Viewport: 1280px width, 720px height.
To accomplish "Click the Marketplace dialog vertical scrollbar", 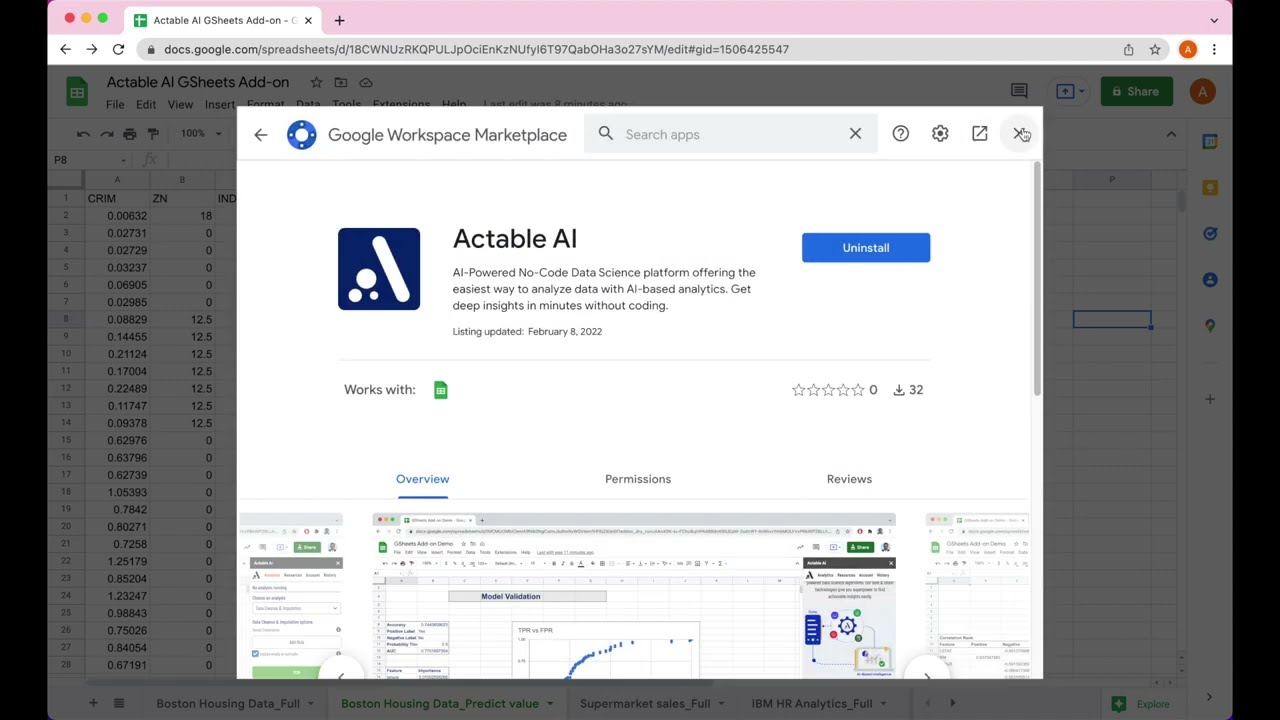I will [1036, 280].
